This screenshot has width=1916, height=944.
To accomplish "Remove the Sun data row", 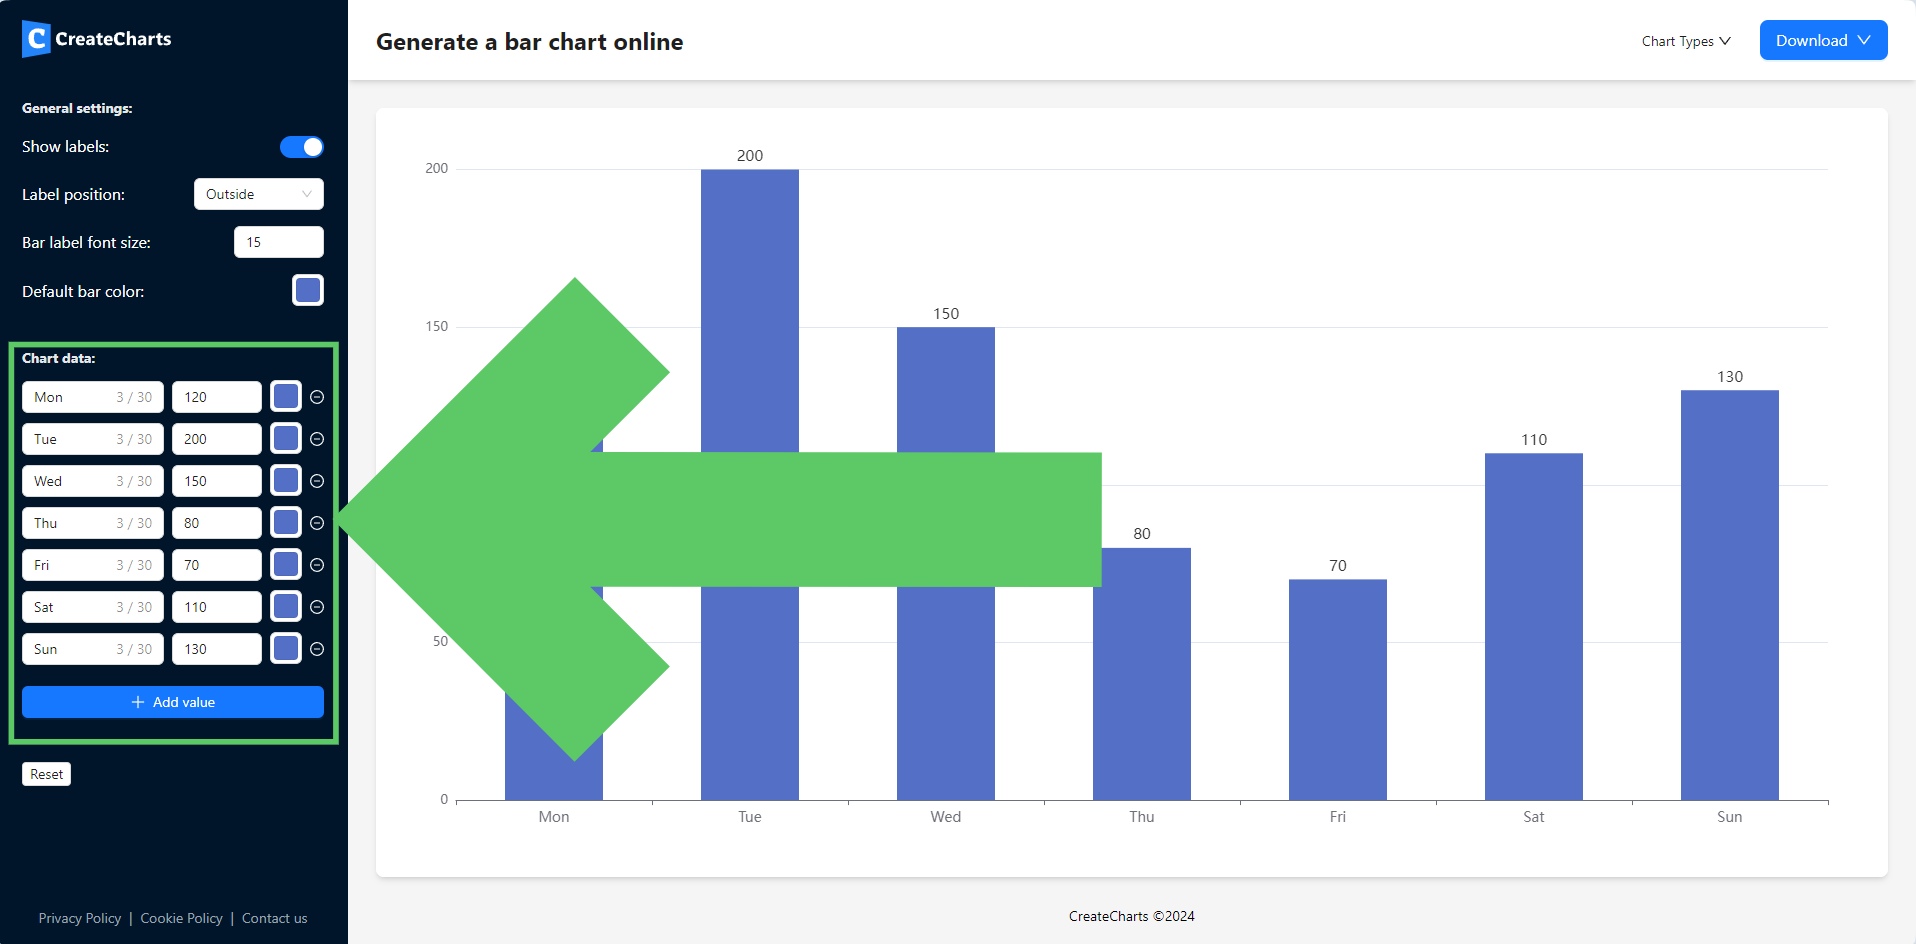I will (x=317, y=649).
